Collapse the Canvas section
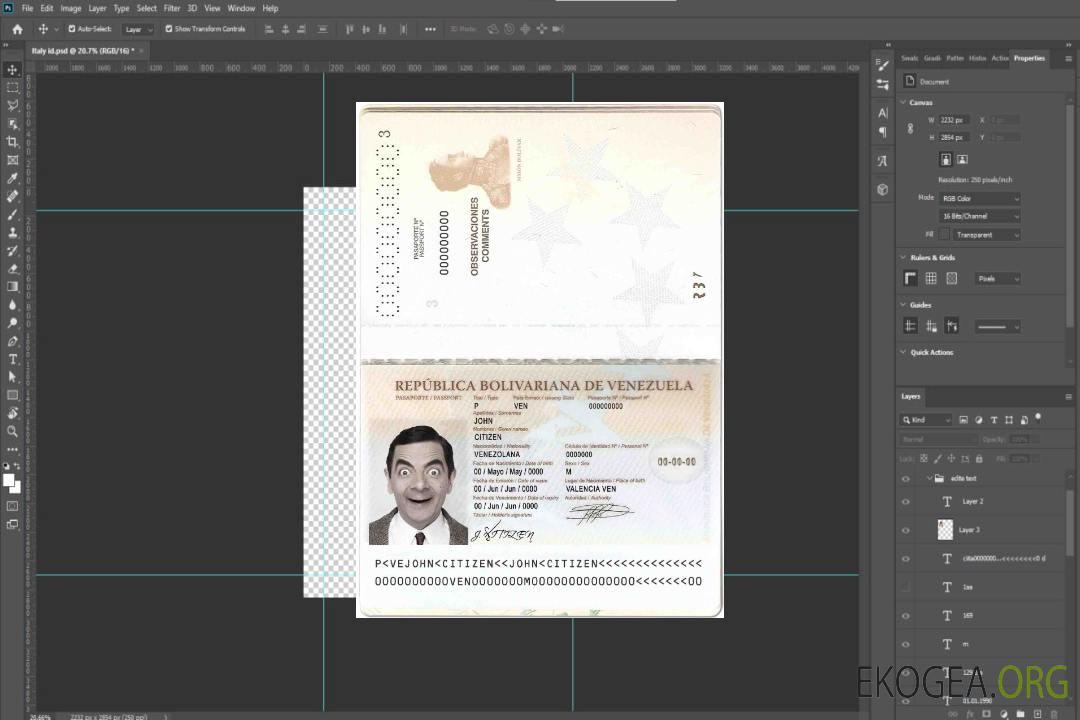The height and width of the screenshot is (720, 1080). tap(903, 102)
